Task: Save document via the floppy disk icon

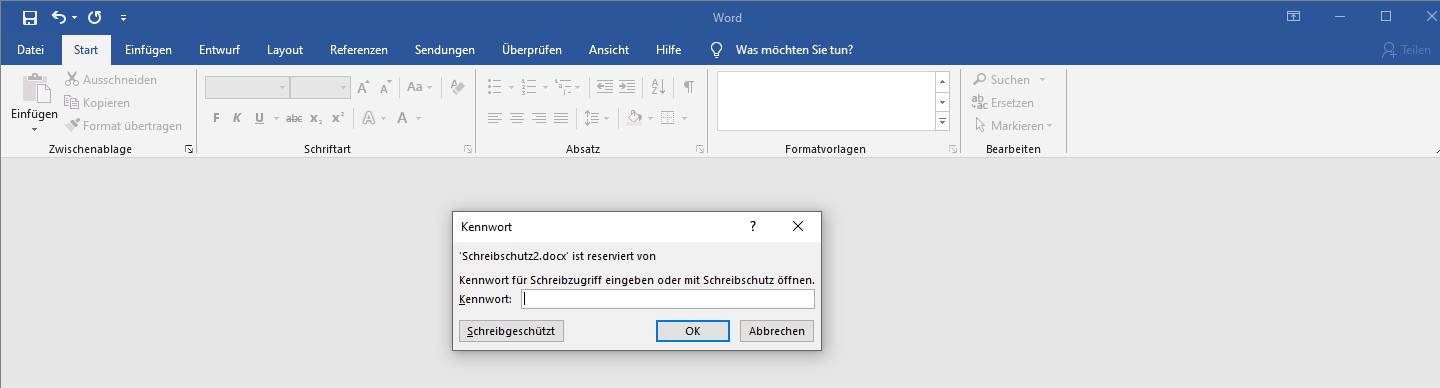Action: pos(29,17)
